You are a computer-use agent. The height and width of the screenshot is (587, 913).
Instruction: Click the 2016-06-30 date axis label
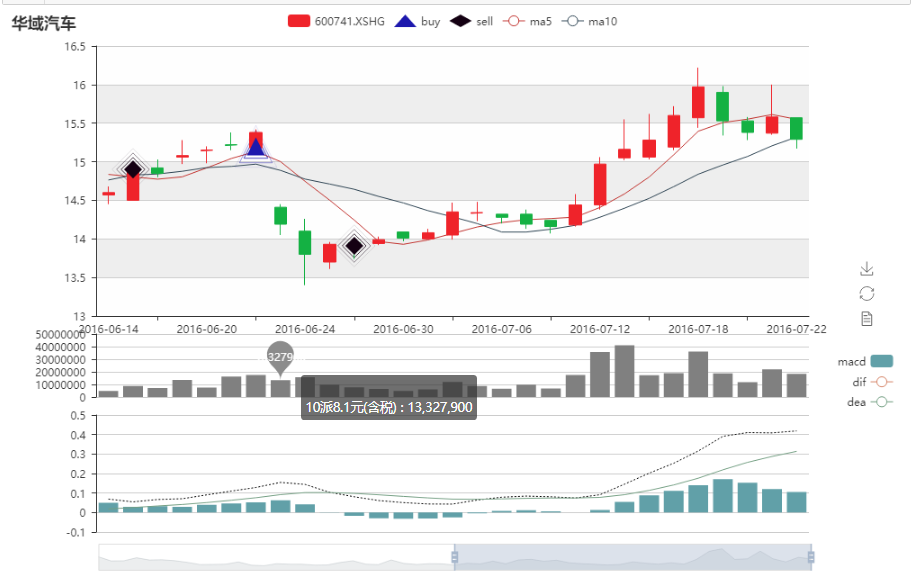click(x=403, y=329)
